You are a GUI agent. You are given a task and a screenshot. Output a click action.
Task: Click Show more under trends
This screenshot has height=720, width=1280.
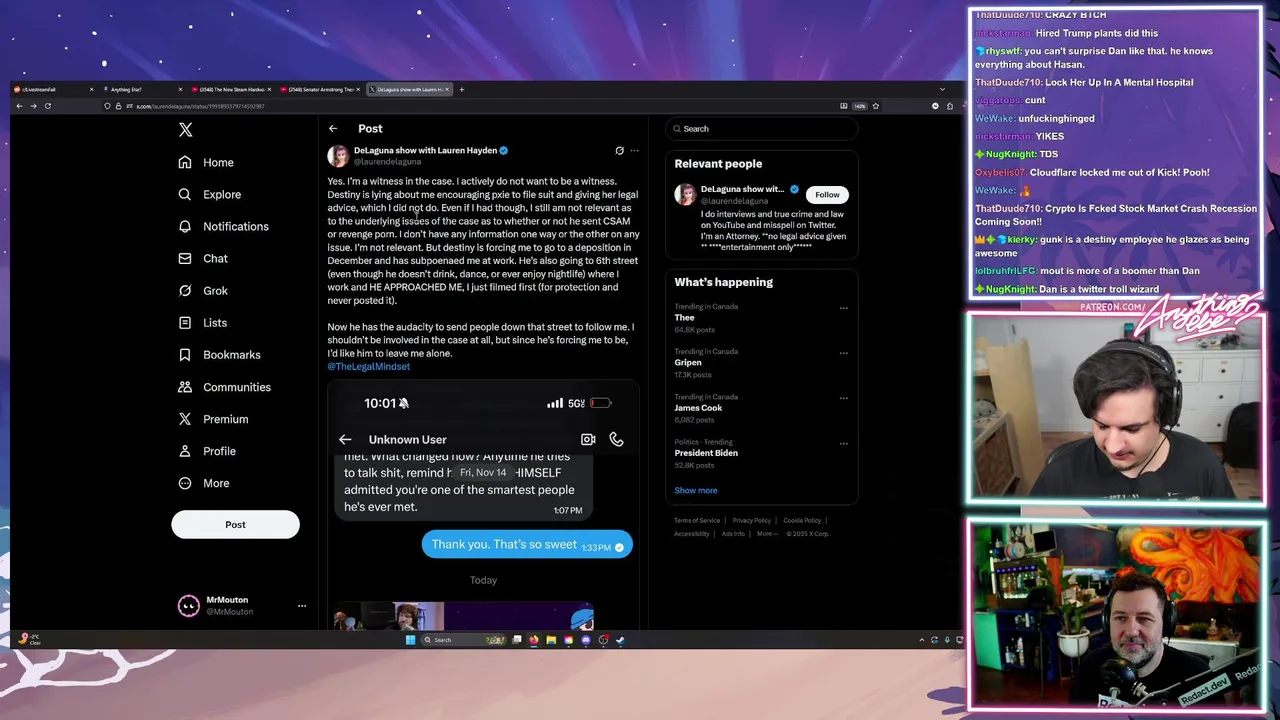(696, 490)
